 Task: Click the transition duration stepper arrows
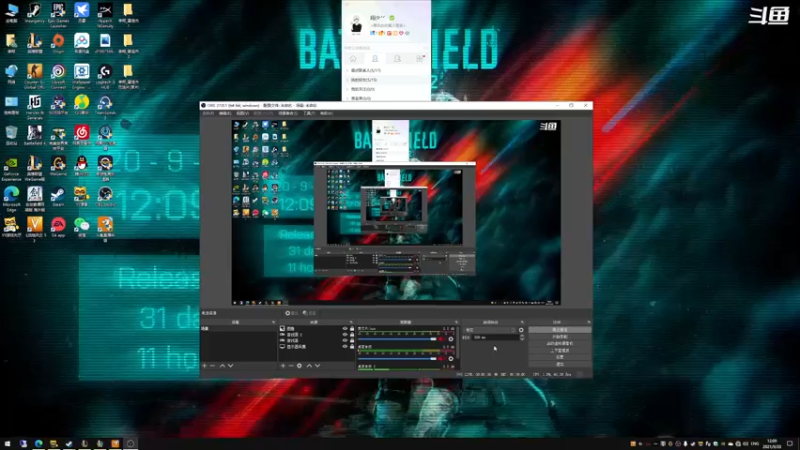pos(521,337)
